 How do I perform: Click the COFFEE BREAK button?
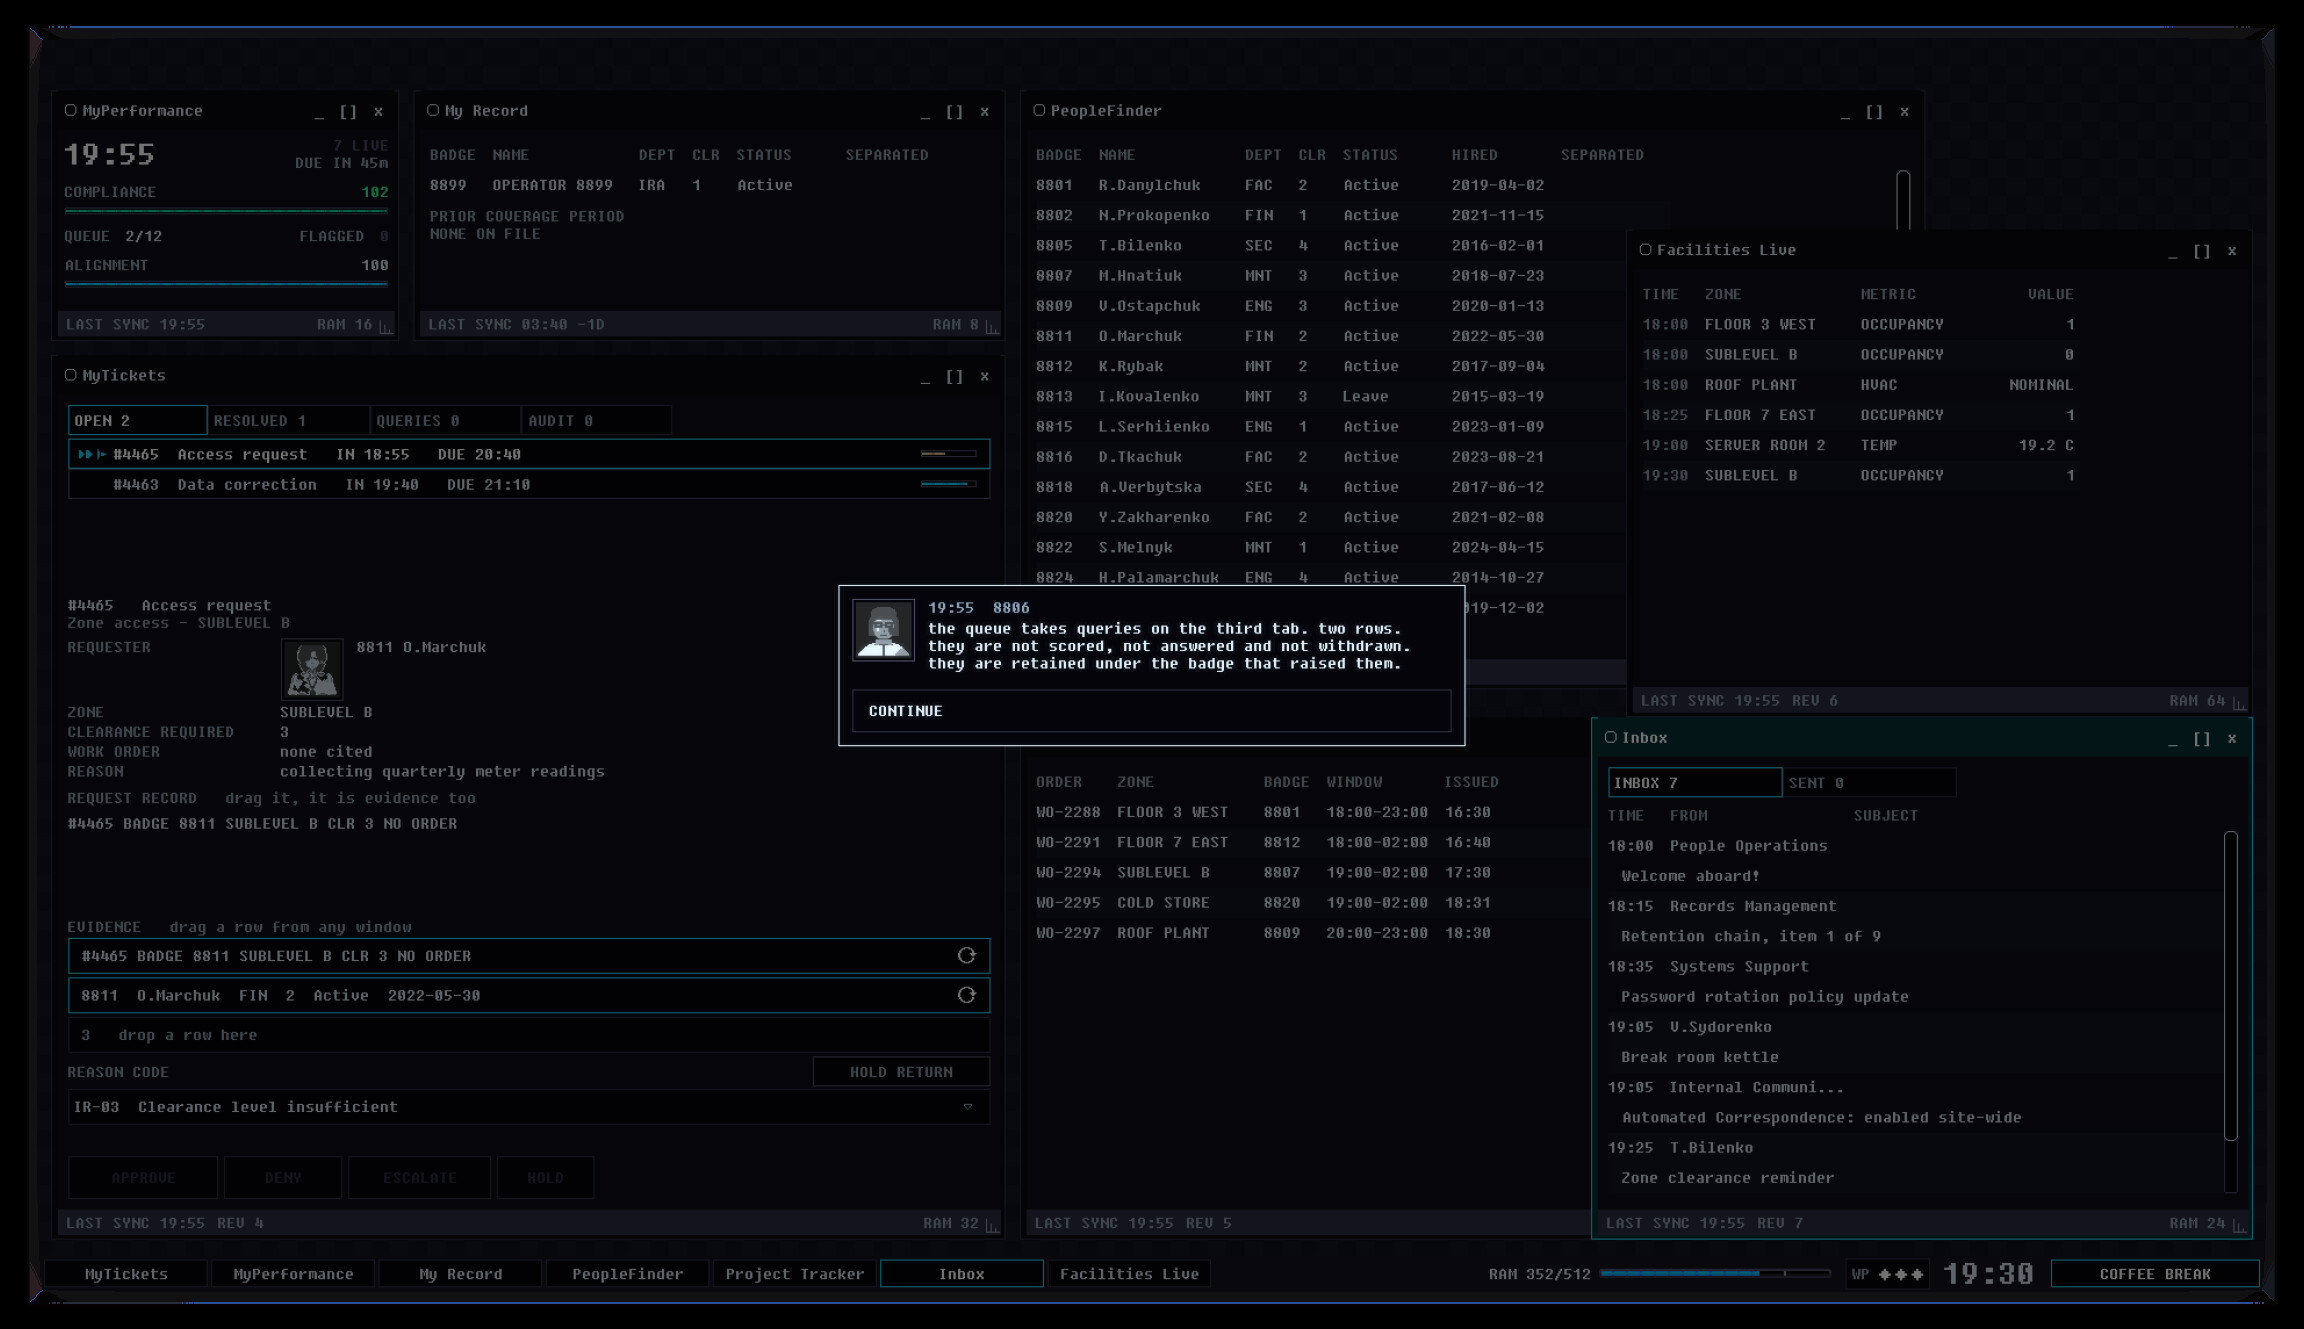point(2154,1274)
